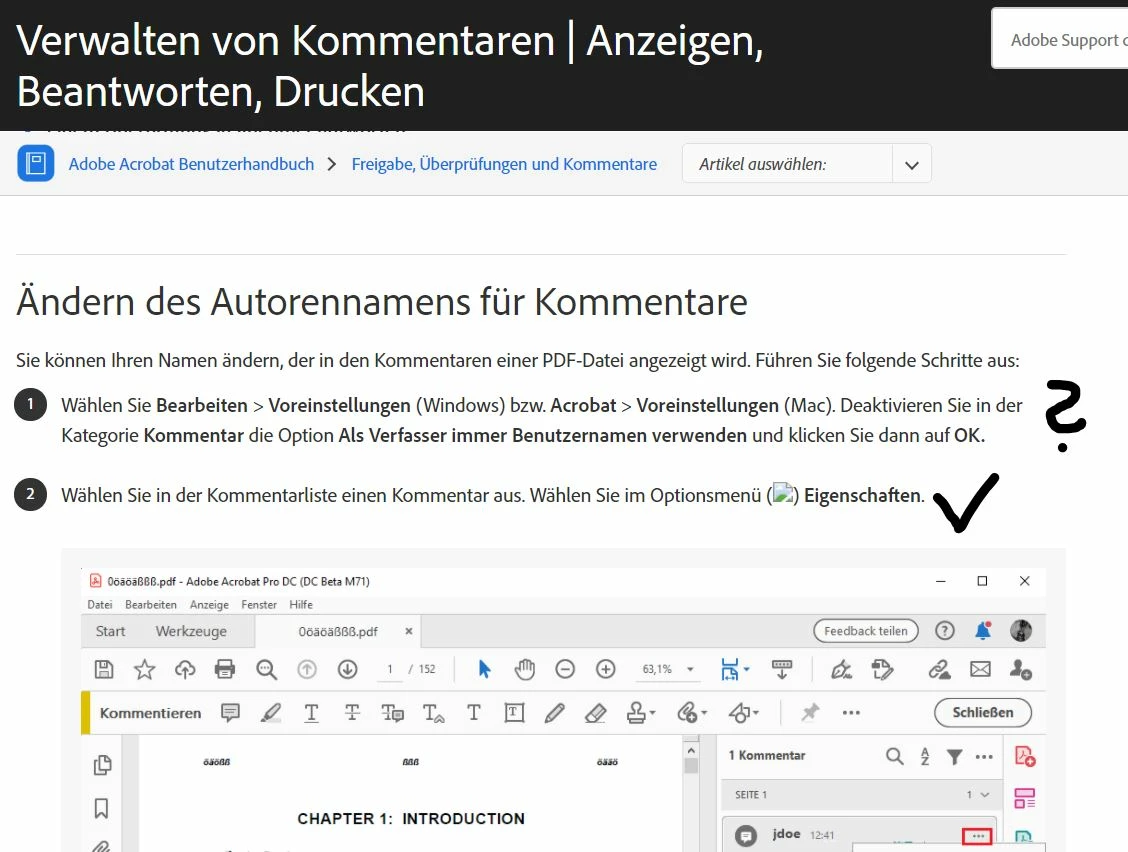
Task: Open the attach file dropdown
Action: (x=691, y=712)
